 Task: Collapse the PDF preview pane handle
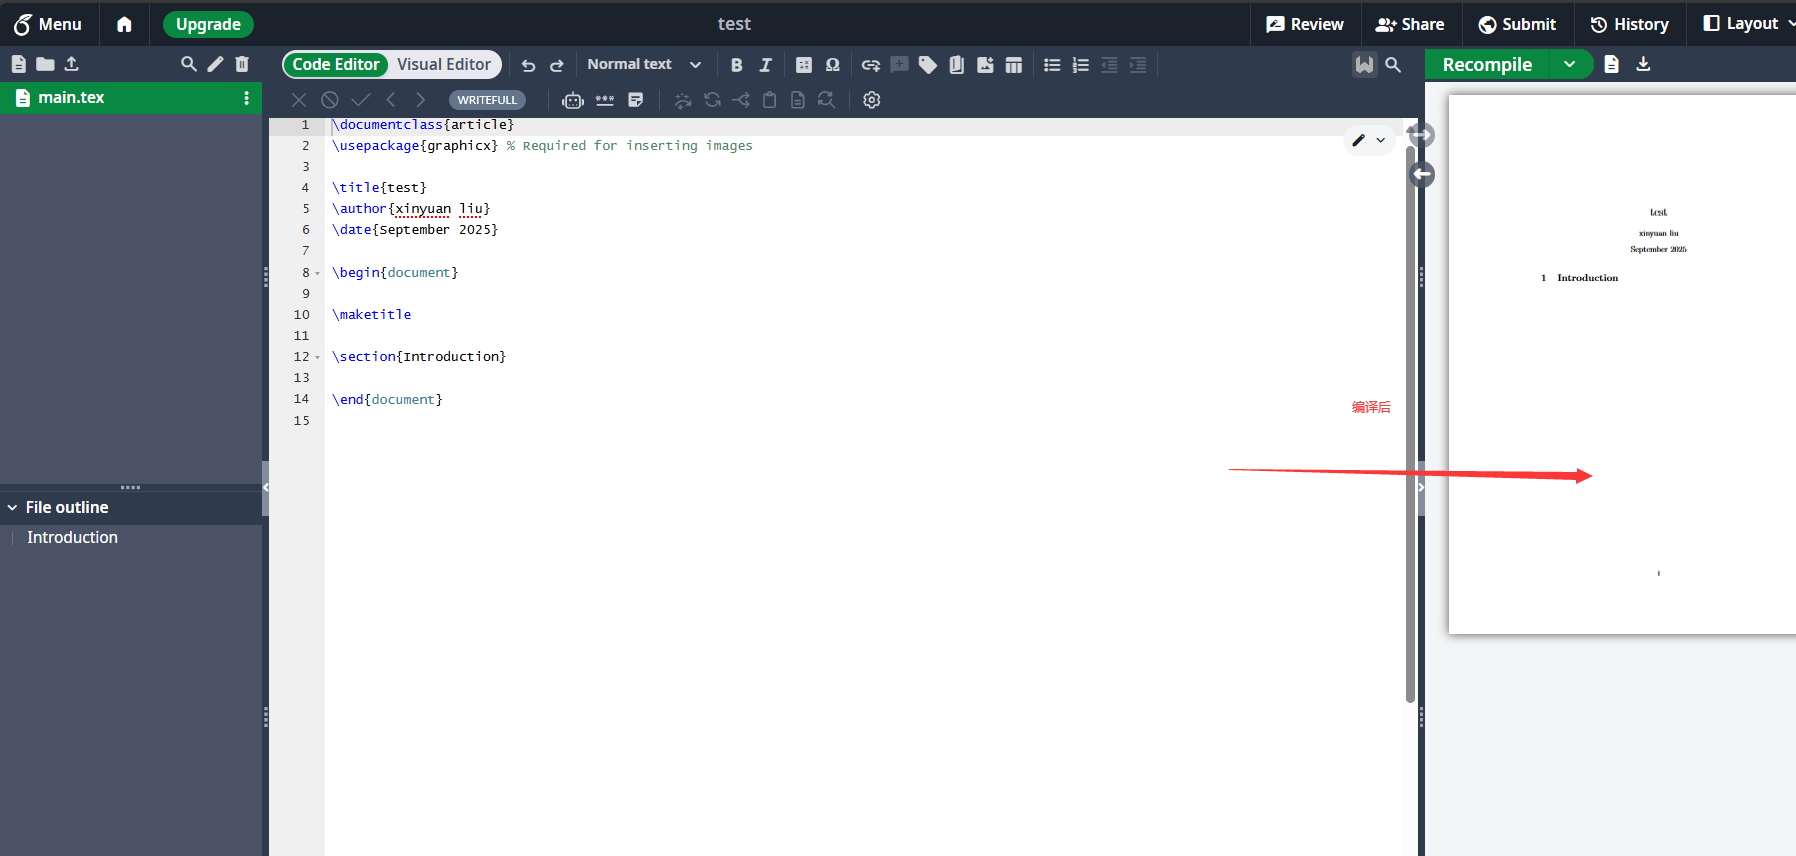pyautogui.click(x=1421, y=488)
